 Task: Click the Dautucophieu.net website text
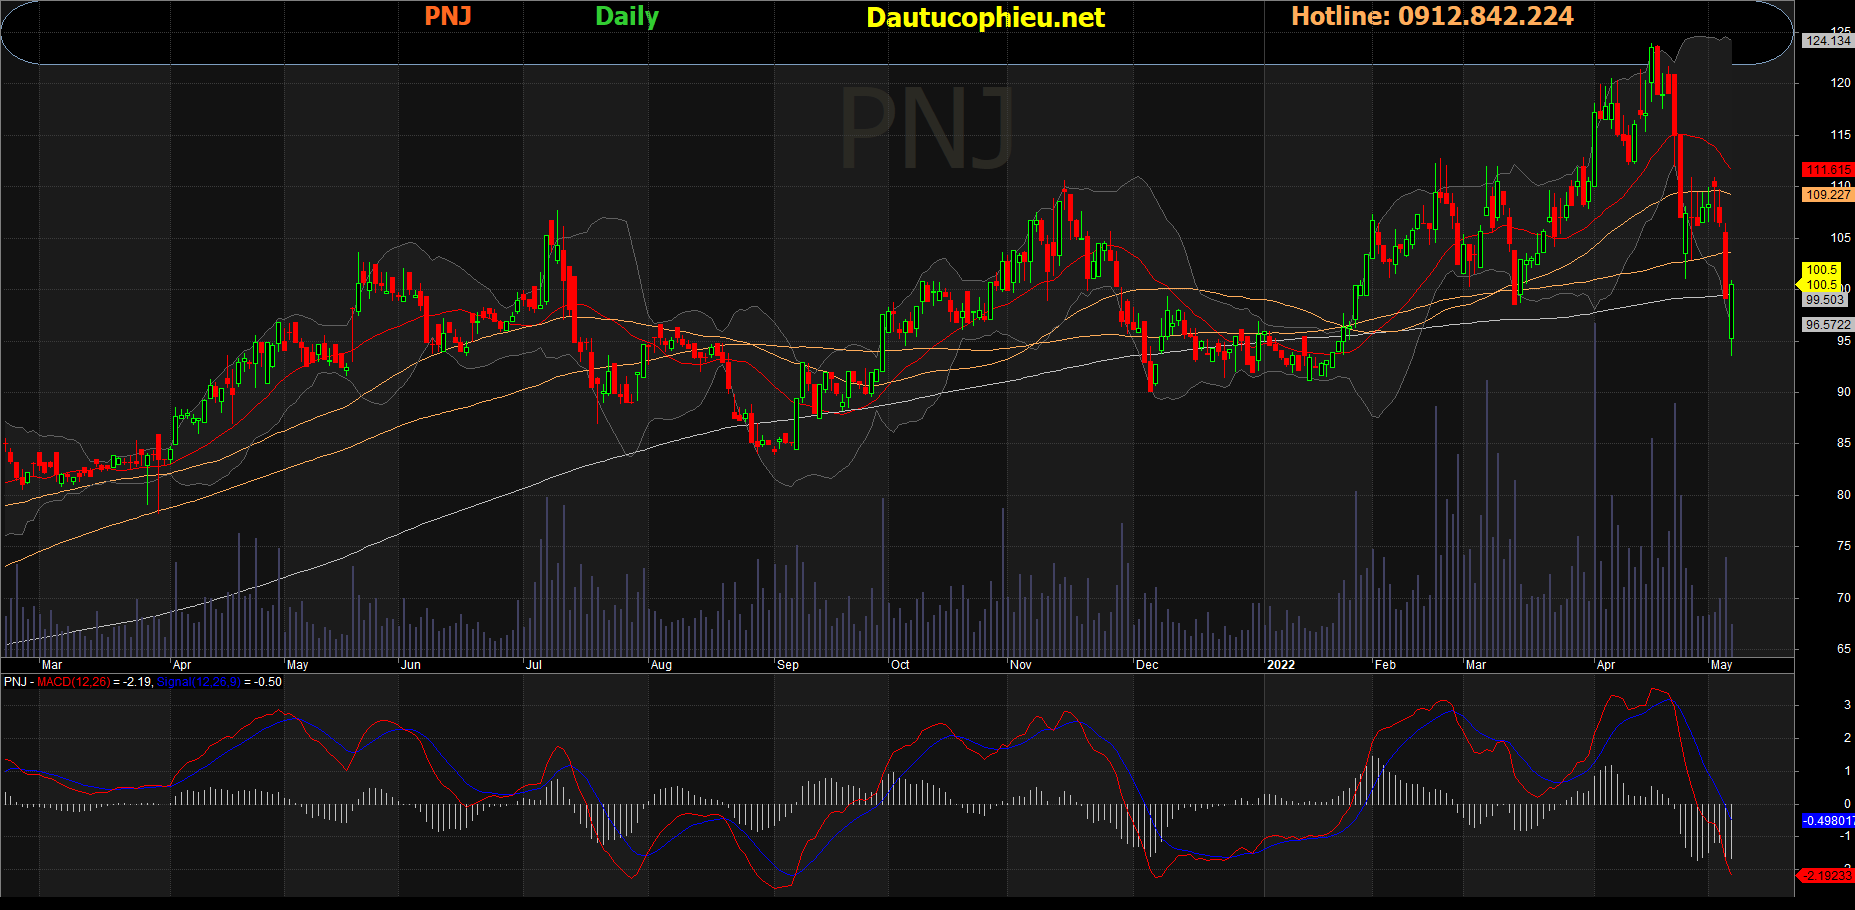[x=985, y=18]
